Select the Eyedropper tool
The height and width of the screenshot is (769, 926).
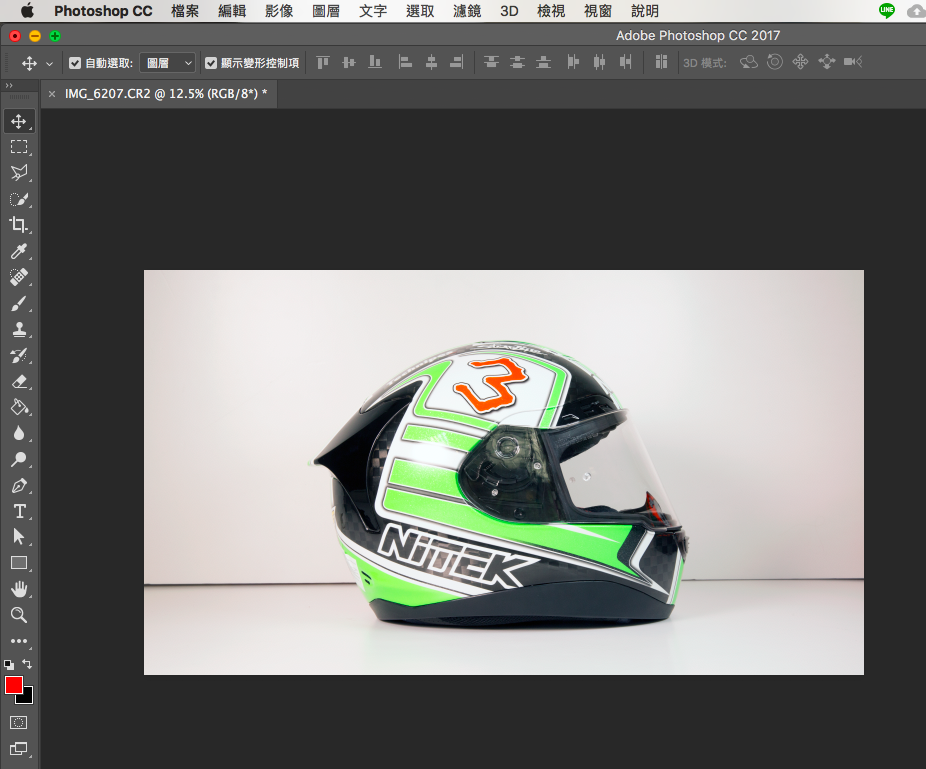19,251
